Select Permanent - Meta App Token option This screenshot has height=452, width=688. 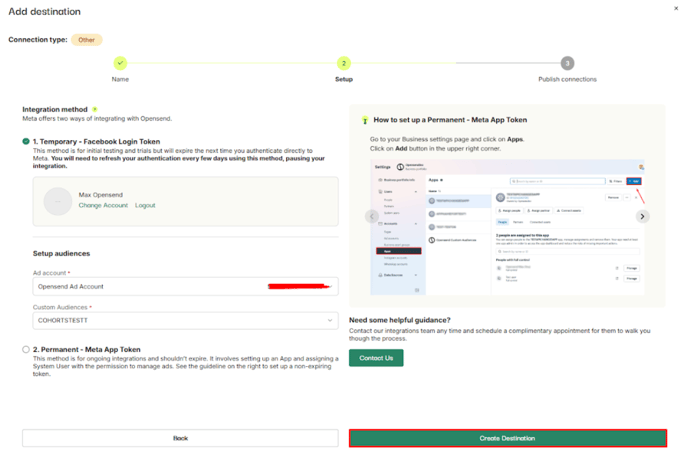tap(26, 350)
